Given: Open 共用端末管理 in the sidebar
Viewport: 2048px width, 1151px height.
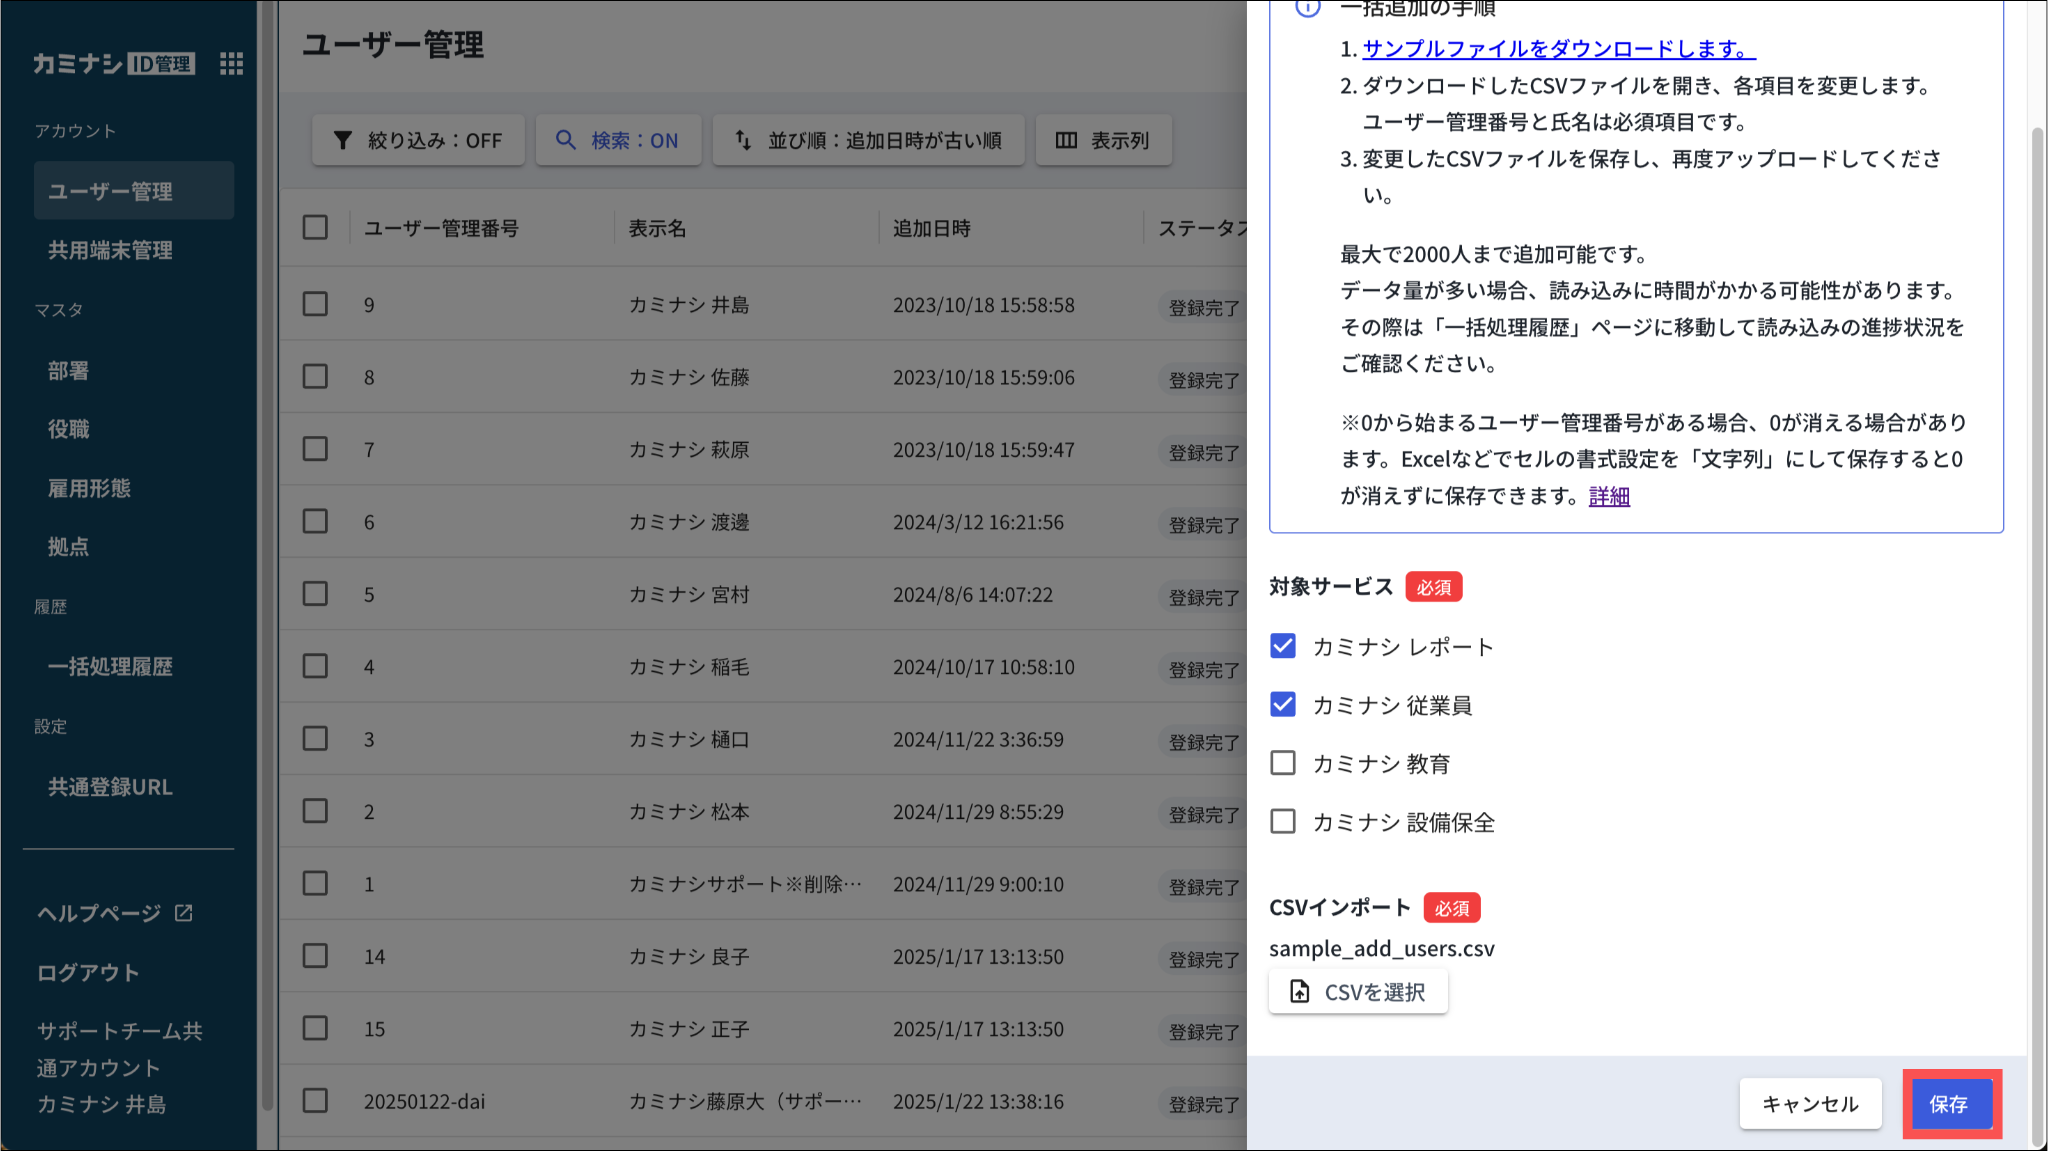Looking at the screenshot, I should (x=110, y=250).
